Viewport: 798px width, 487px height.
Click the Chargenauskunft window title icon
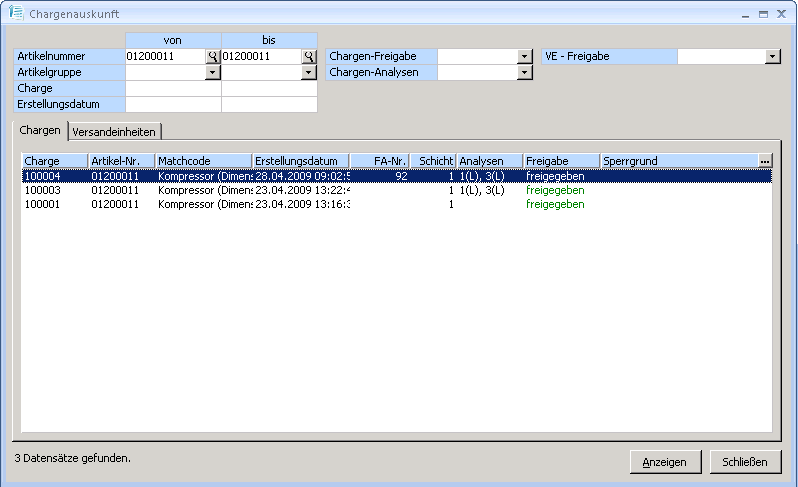pos(16,15)
